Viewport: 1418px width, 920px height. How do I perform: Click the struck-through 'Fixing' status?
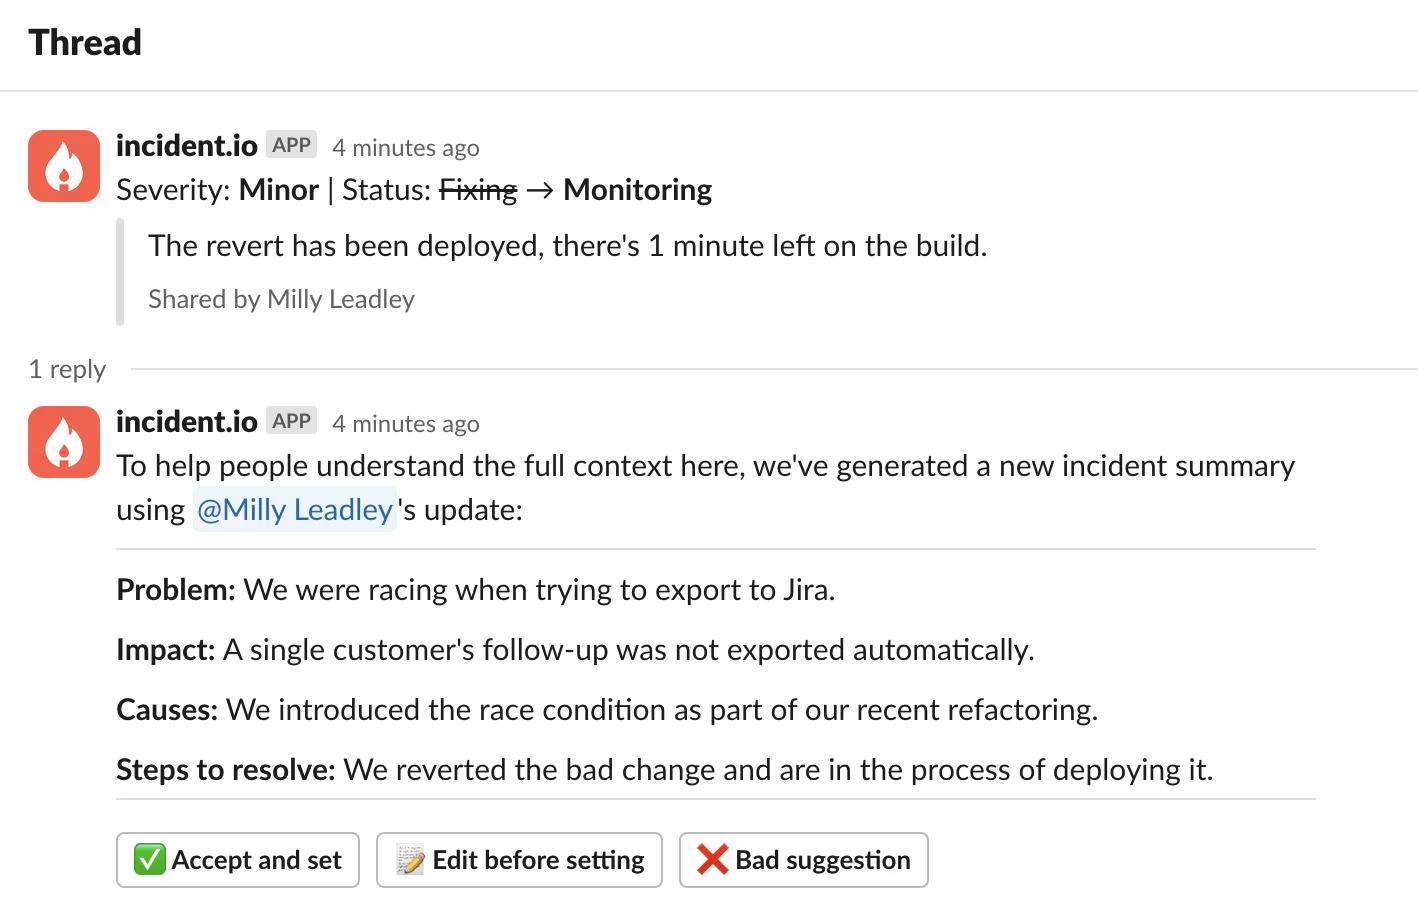click(478, 190)
